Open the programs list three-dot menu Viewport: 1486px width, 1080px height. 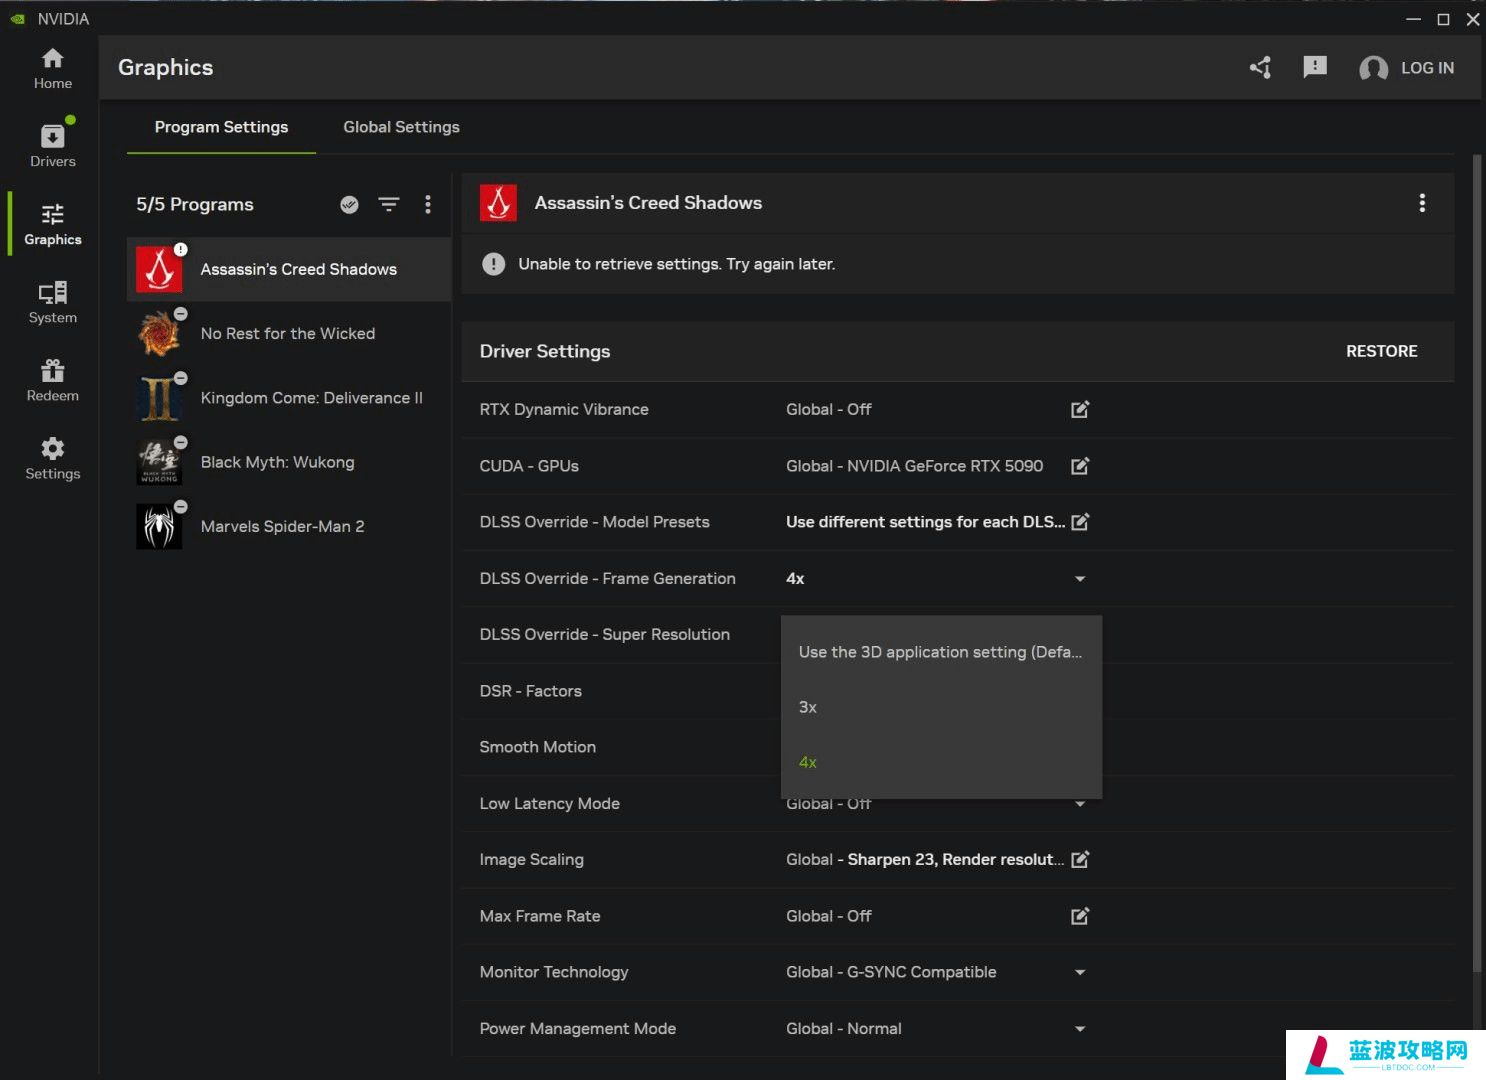[428, 204]
